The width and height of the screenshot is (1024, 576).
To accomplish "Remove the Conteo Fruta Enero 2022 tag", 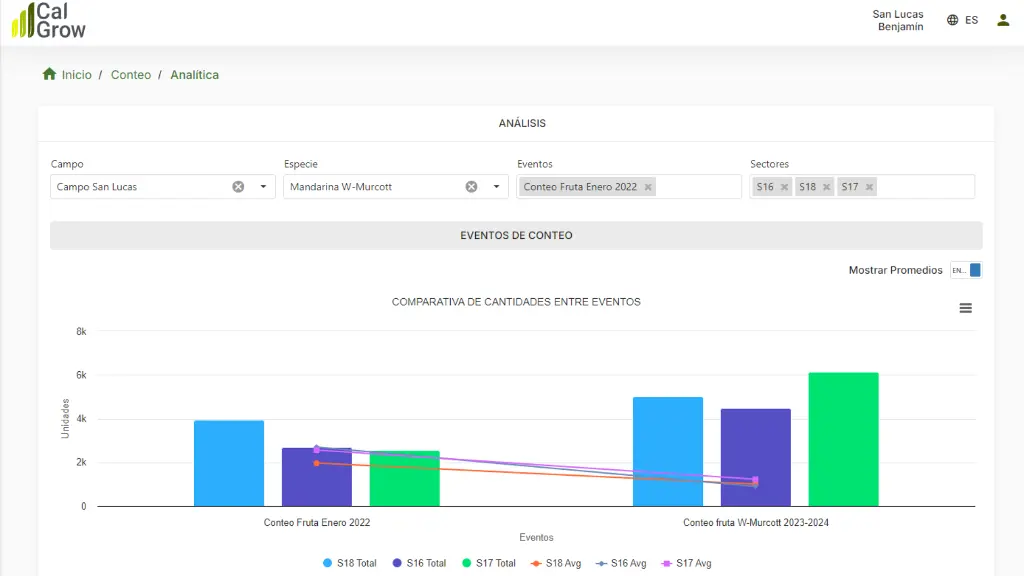I will [x=648, y=187].
